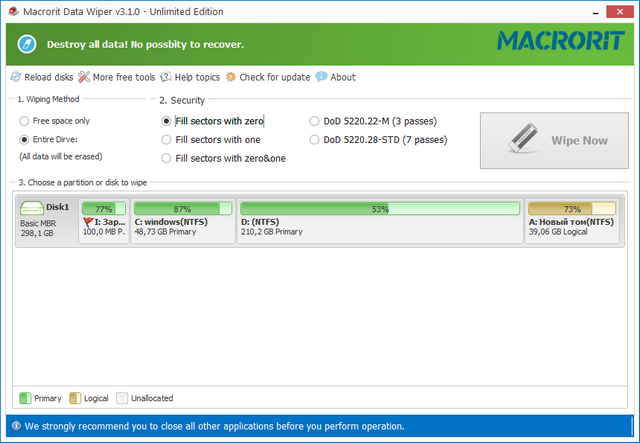Close the Macrorit Data Wiper window
This screenshot has width=640, height=443.
[620, 12]
